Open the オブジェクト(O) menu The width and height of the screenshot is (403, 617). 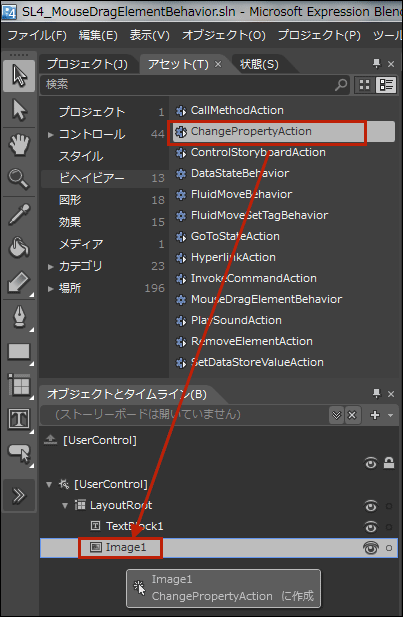224,35
